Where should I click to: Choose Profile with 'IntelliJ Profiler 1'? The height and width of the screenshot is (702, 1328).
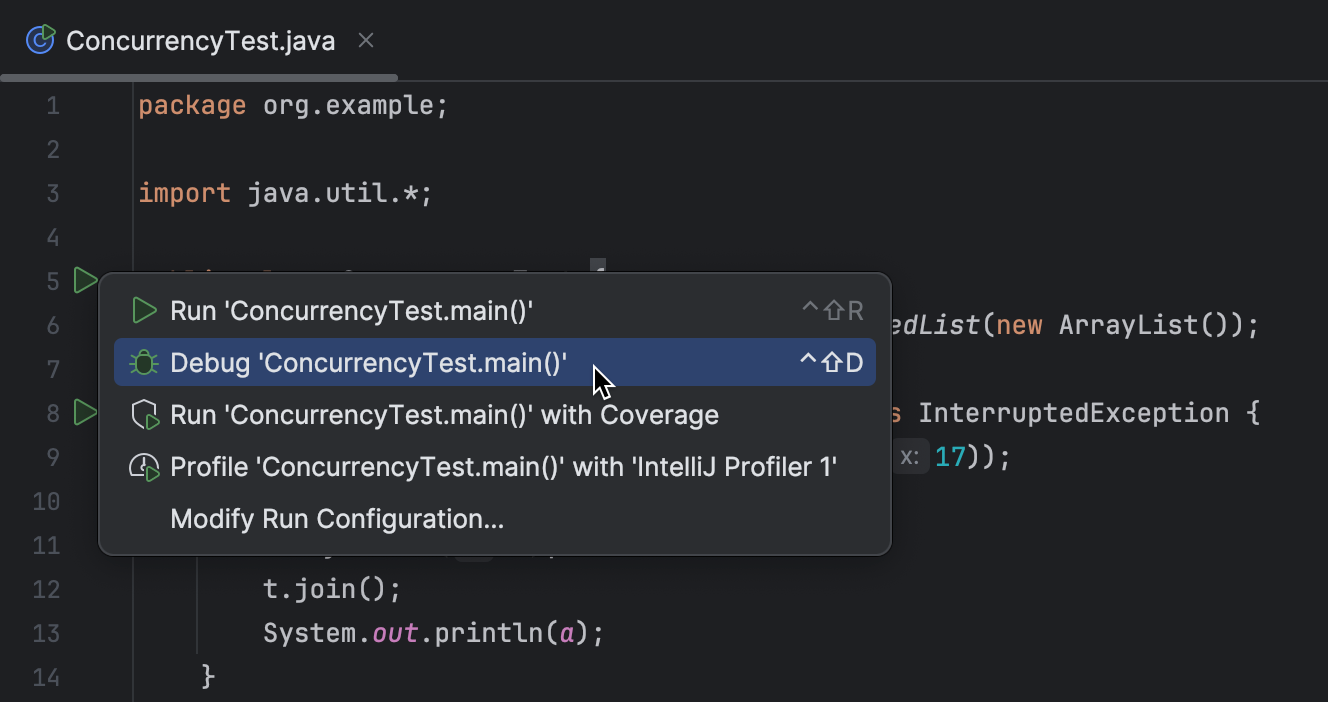click(x=504, y=466)
